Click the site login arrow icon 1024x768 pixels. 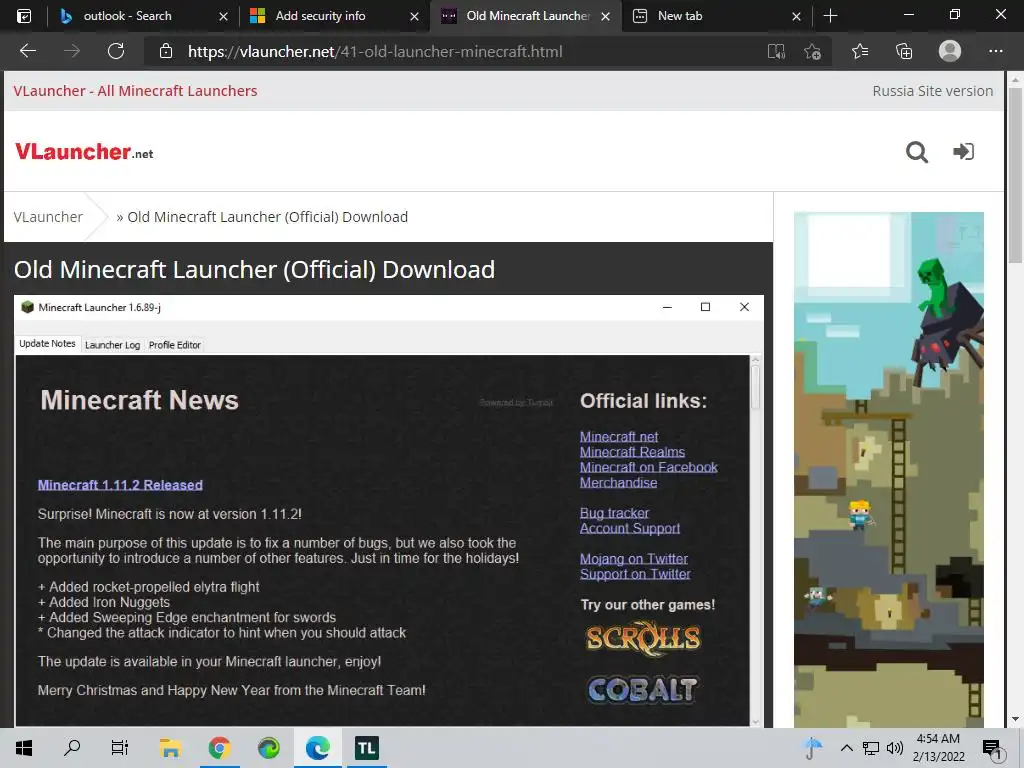tap(963, 152)
